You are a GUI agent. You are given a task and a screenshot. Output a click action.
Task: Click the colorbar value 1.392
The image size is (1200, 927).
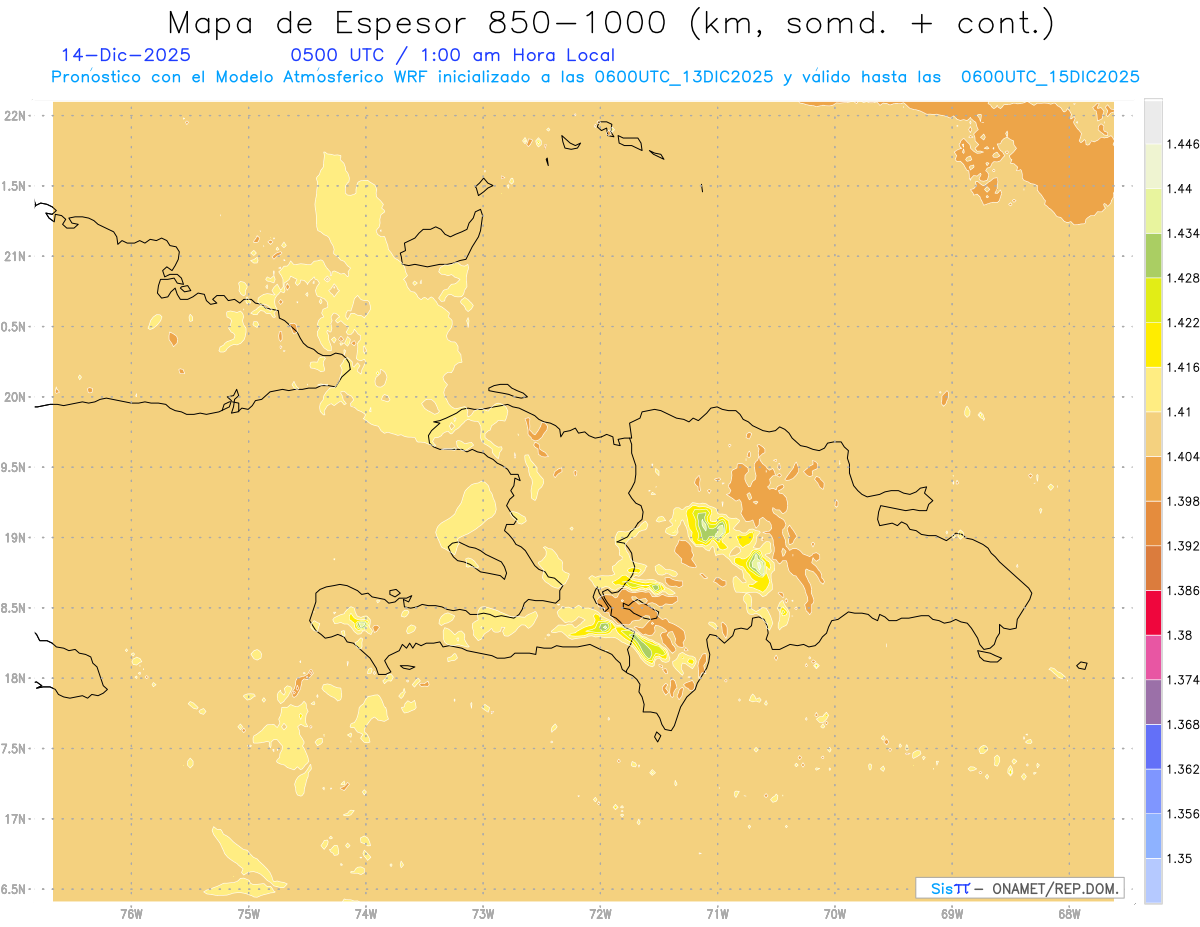(1181, 546)
